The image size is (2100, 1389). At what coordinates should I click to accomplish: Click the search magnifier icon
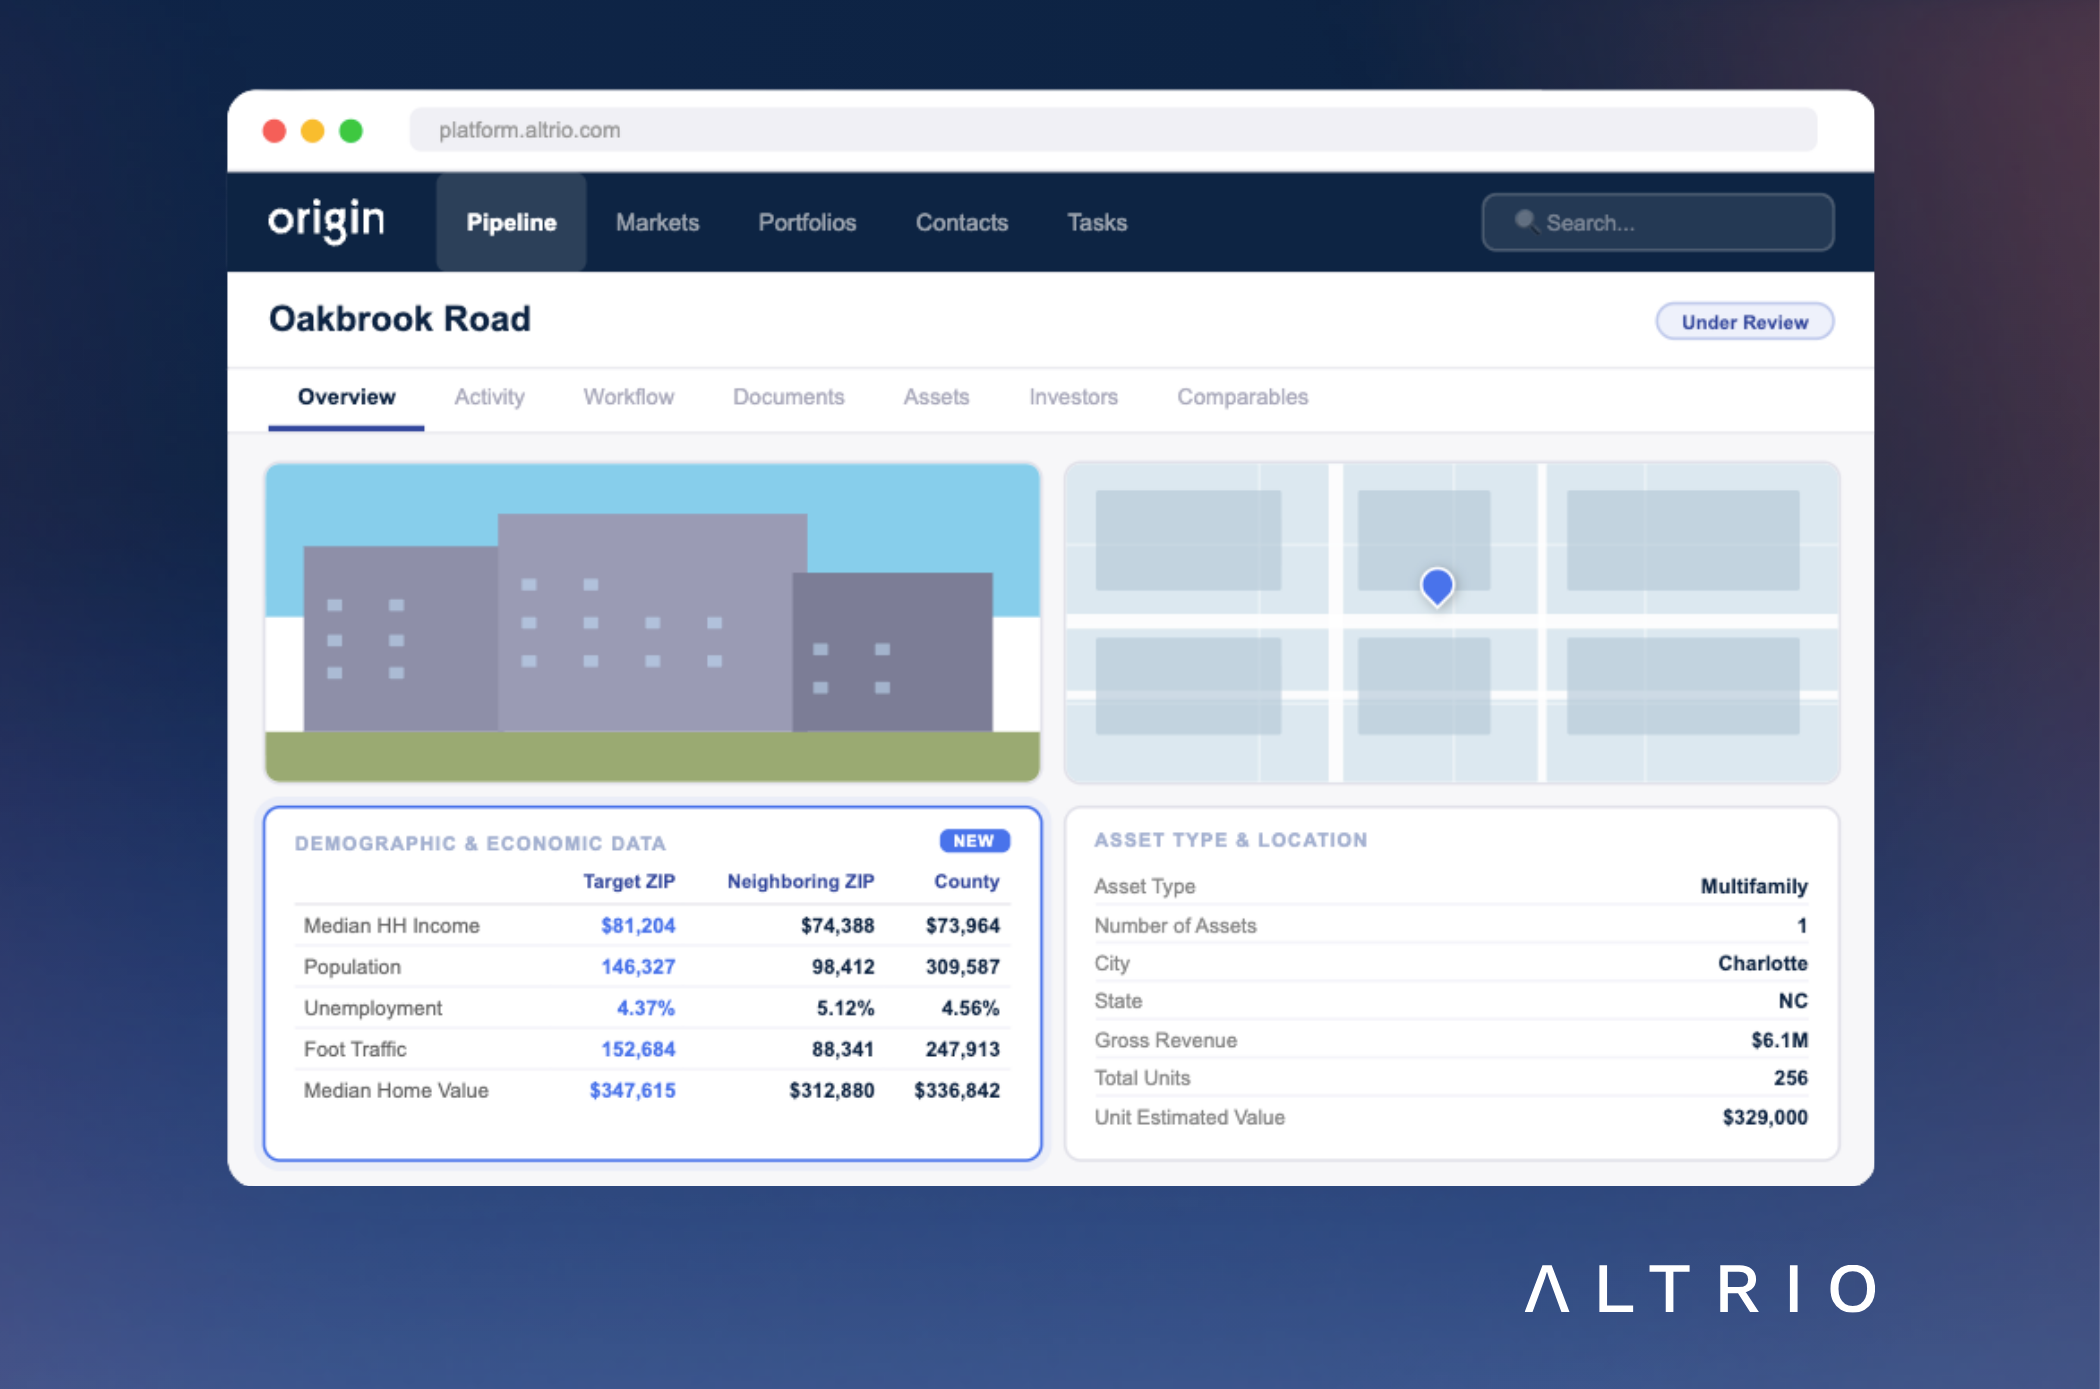point(1524,221)
